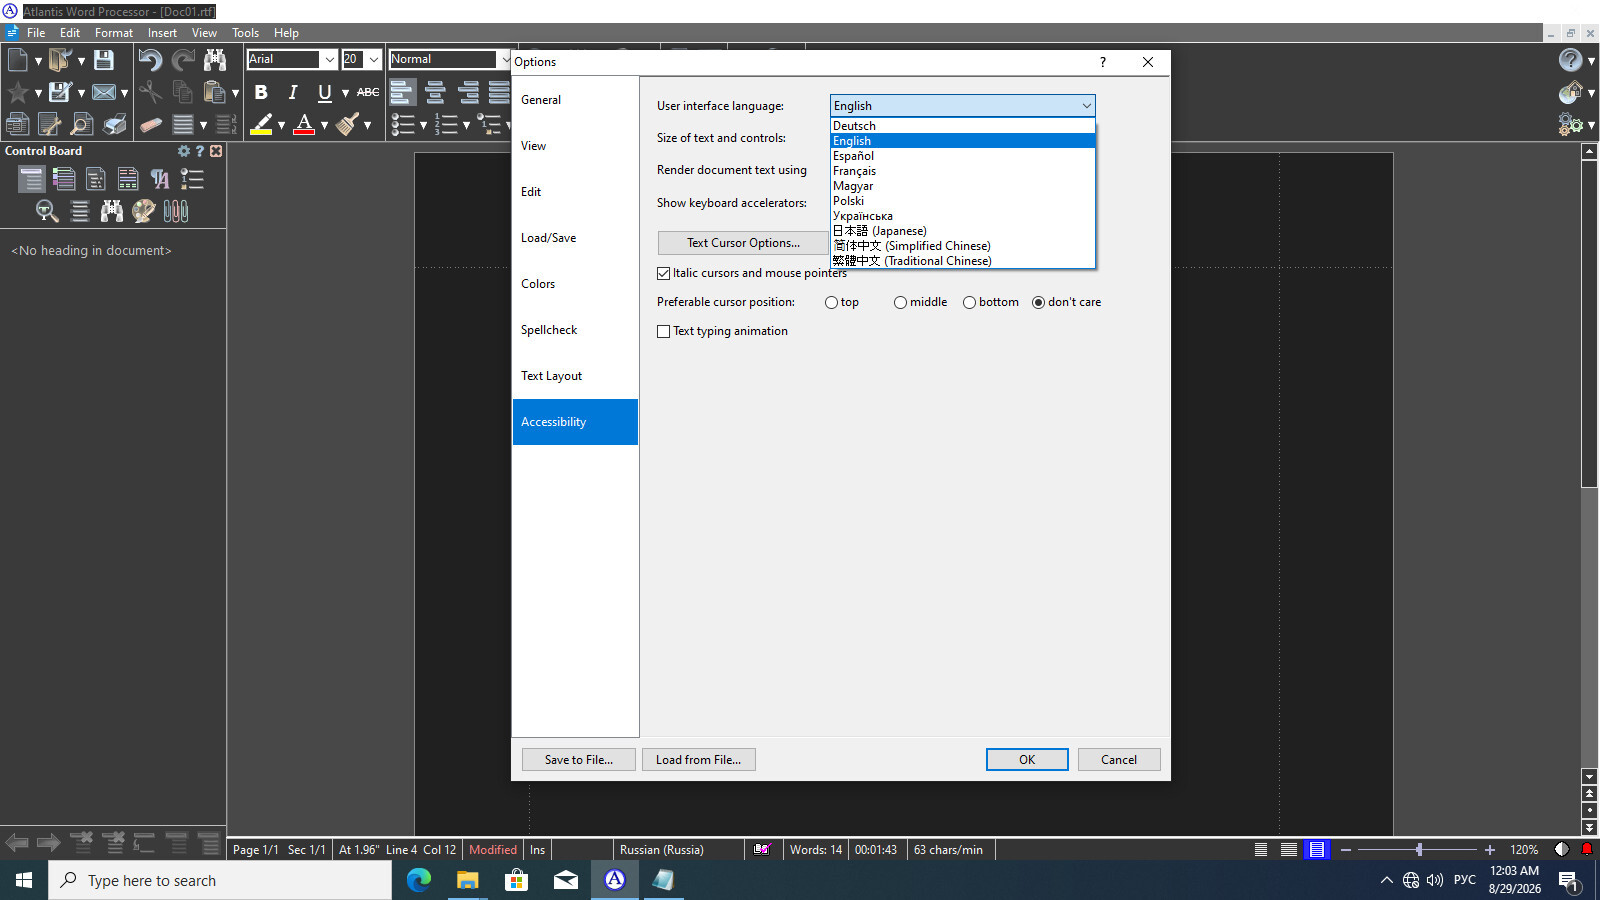The image size is (1600, 900).
Task: Click the Save to File... button
Action: pos(579,760)
